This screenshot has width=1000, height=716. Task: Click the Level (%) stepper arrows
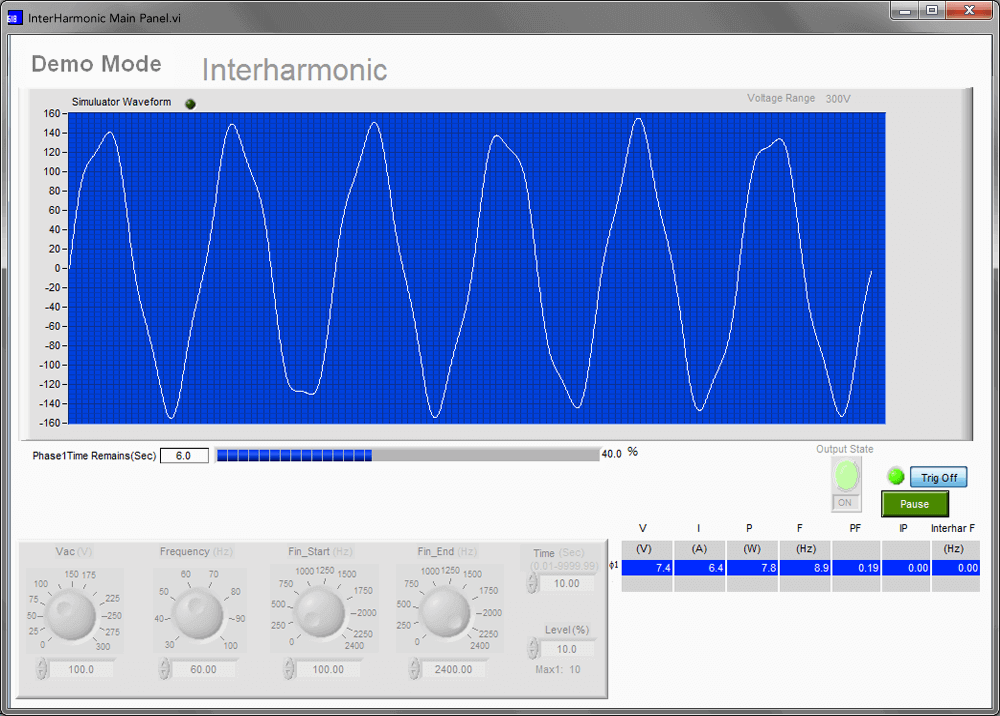[x=532, y=649]
